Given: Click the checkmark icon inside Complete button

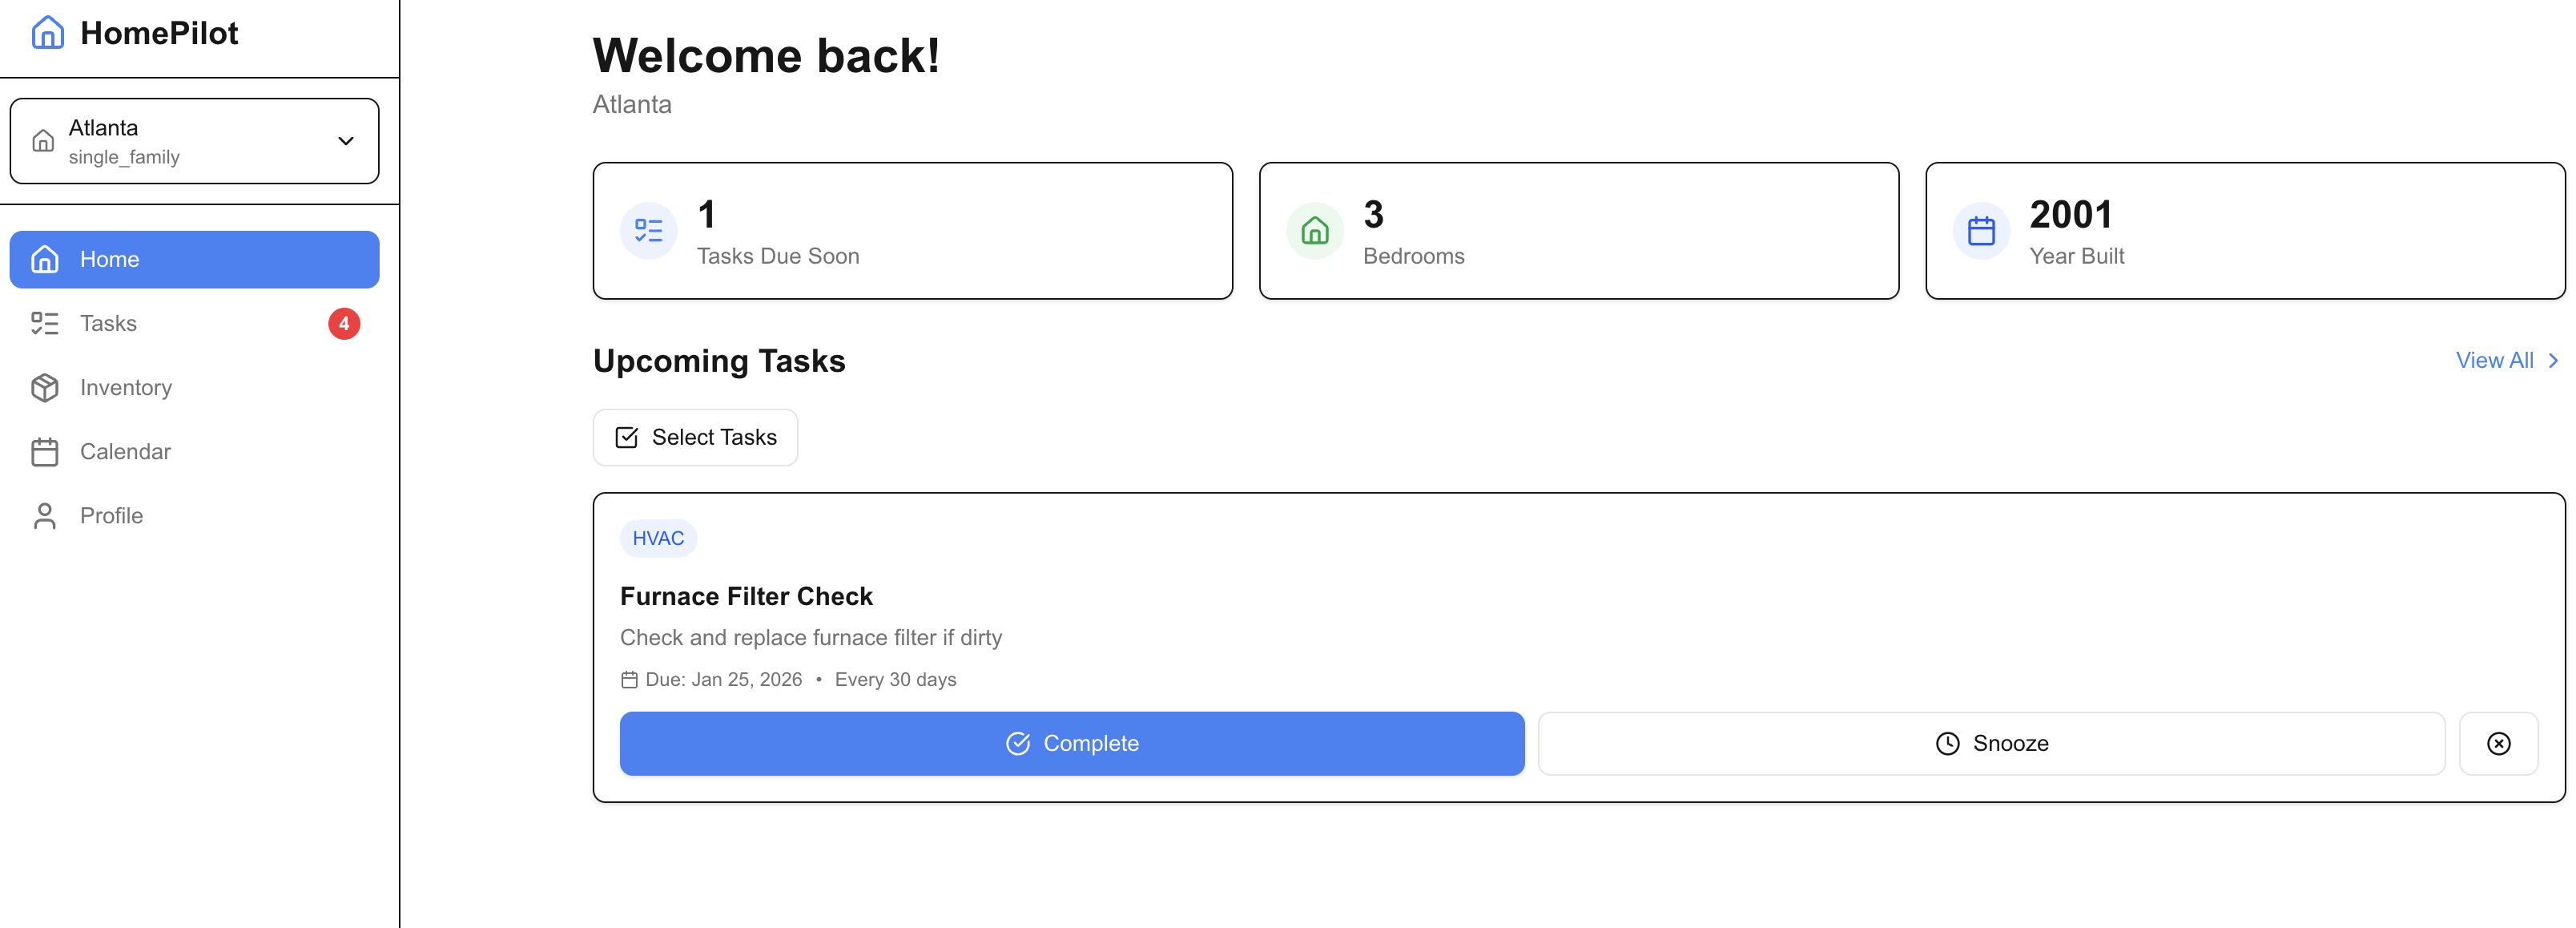Looking at the screenshot, I should tap(1017, 743).
